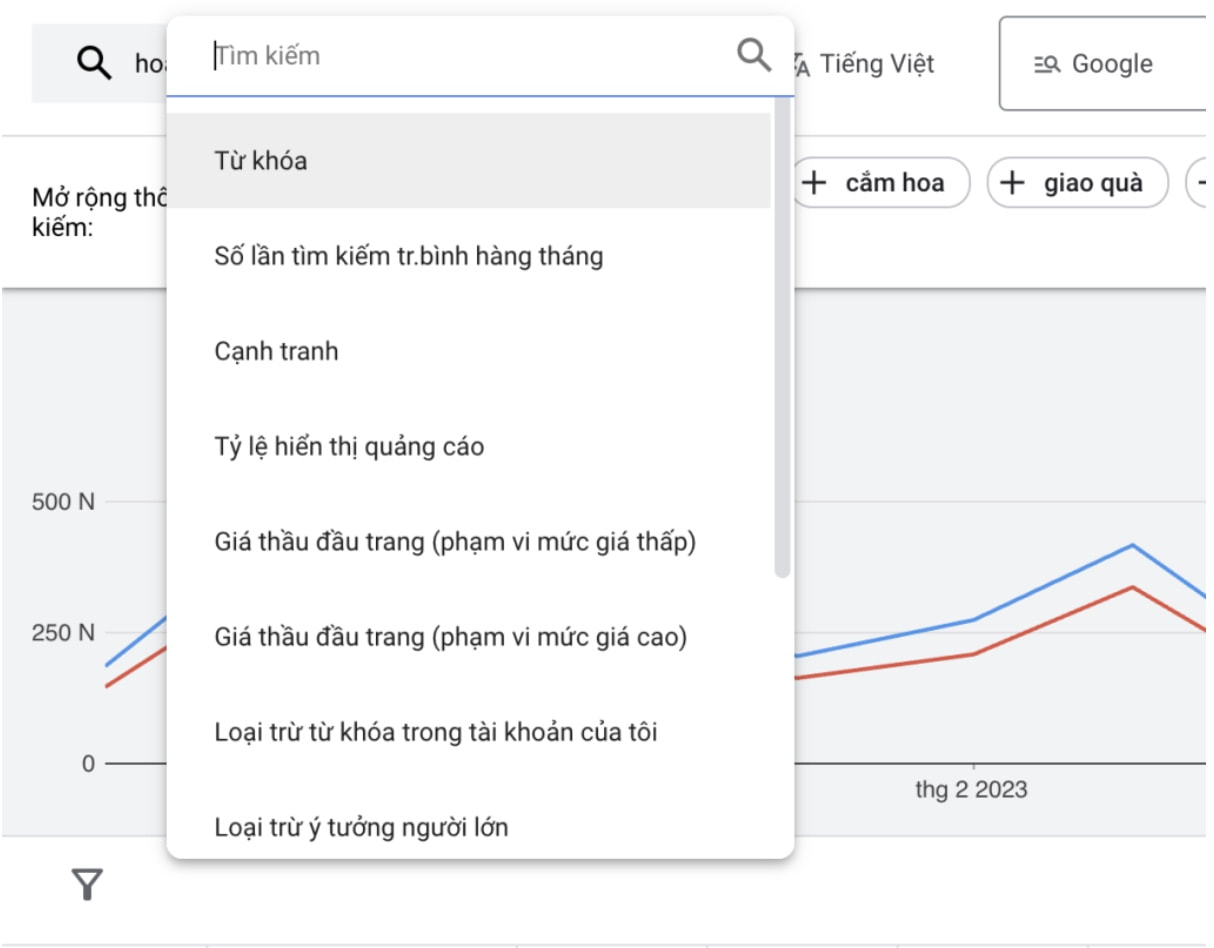Click the red chart line peak
This screenshot has height=948, width=1214.
(x=1133, y=587)
